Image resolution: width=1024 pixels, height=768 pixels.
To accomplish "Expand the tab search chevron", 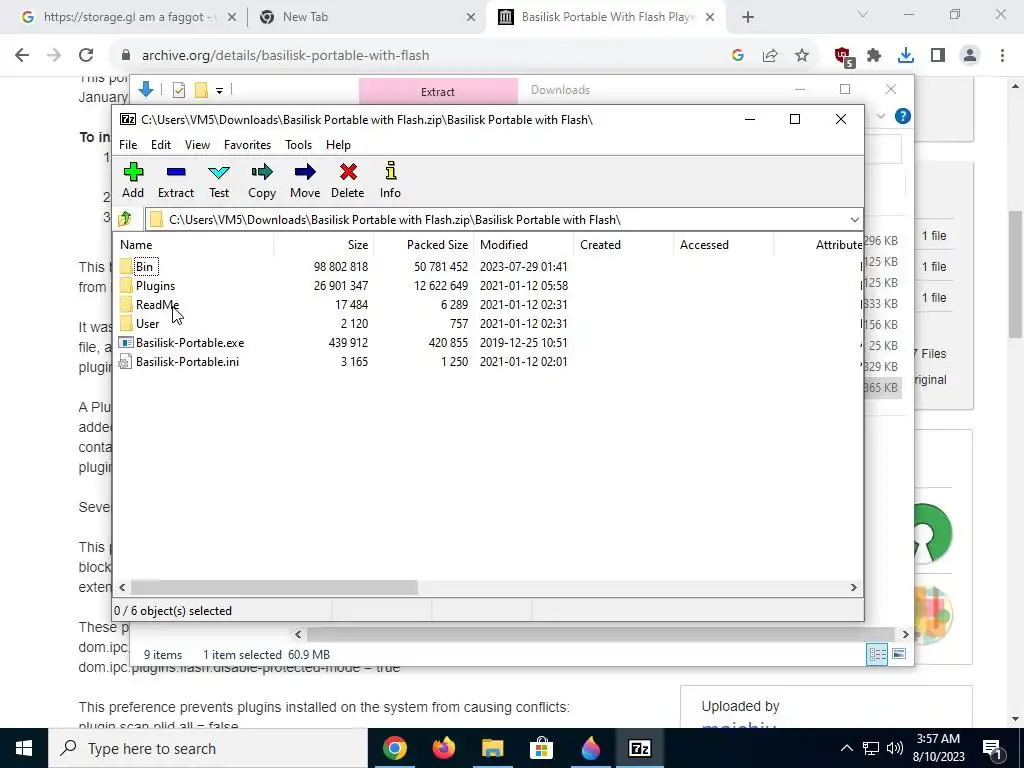I will coord(863,14).
